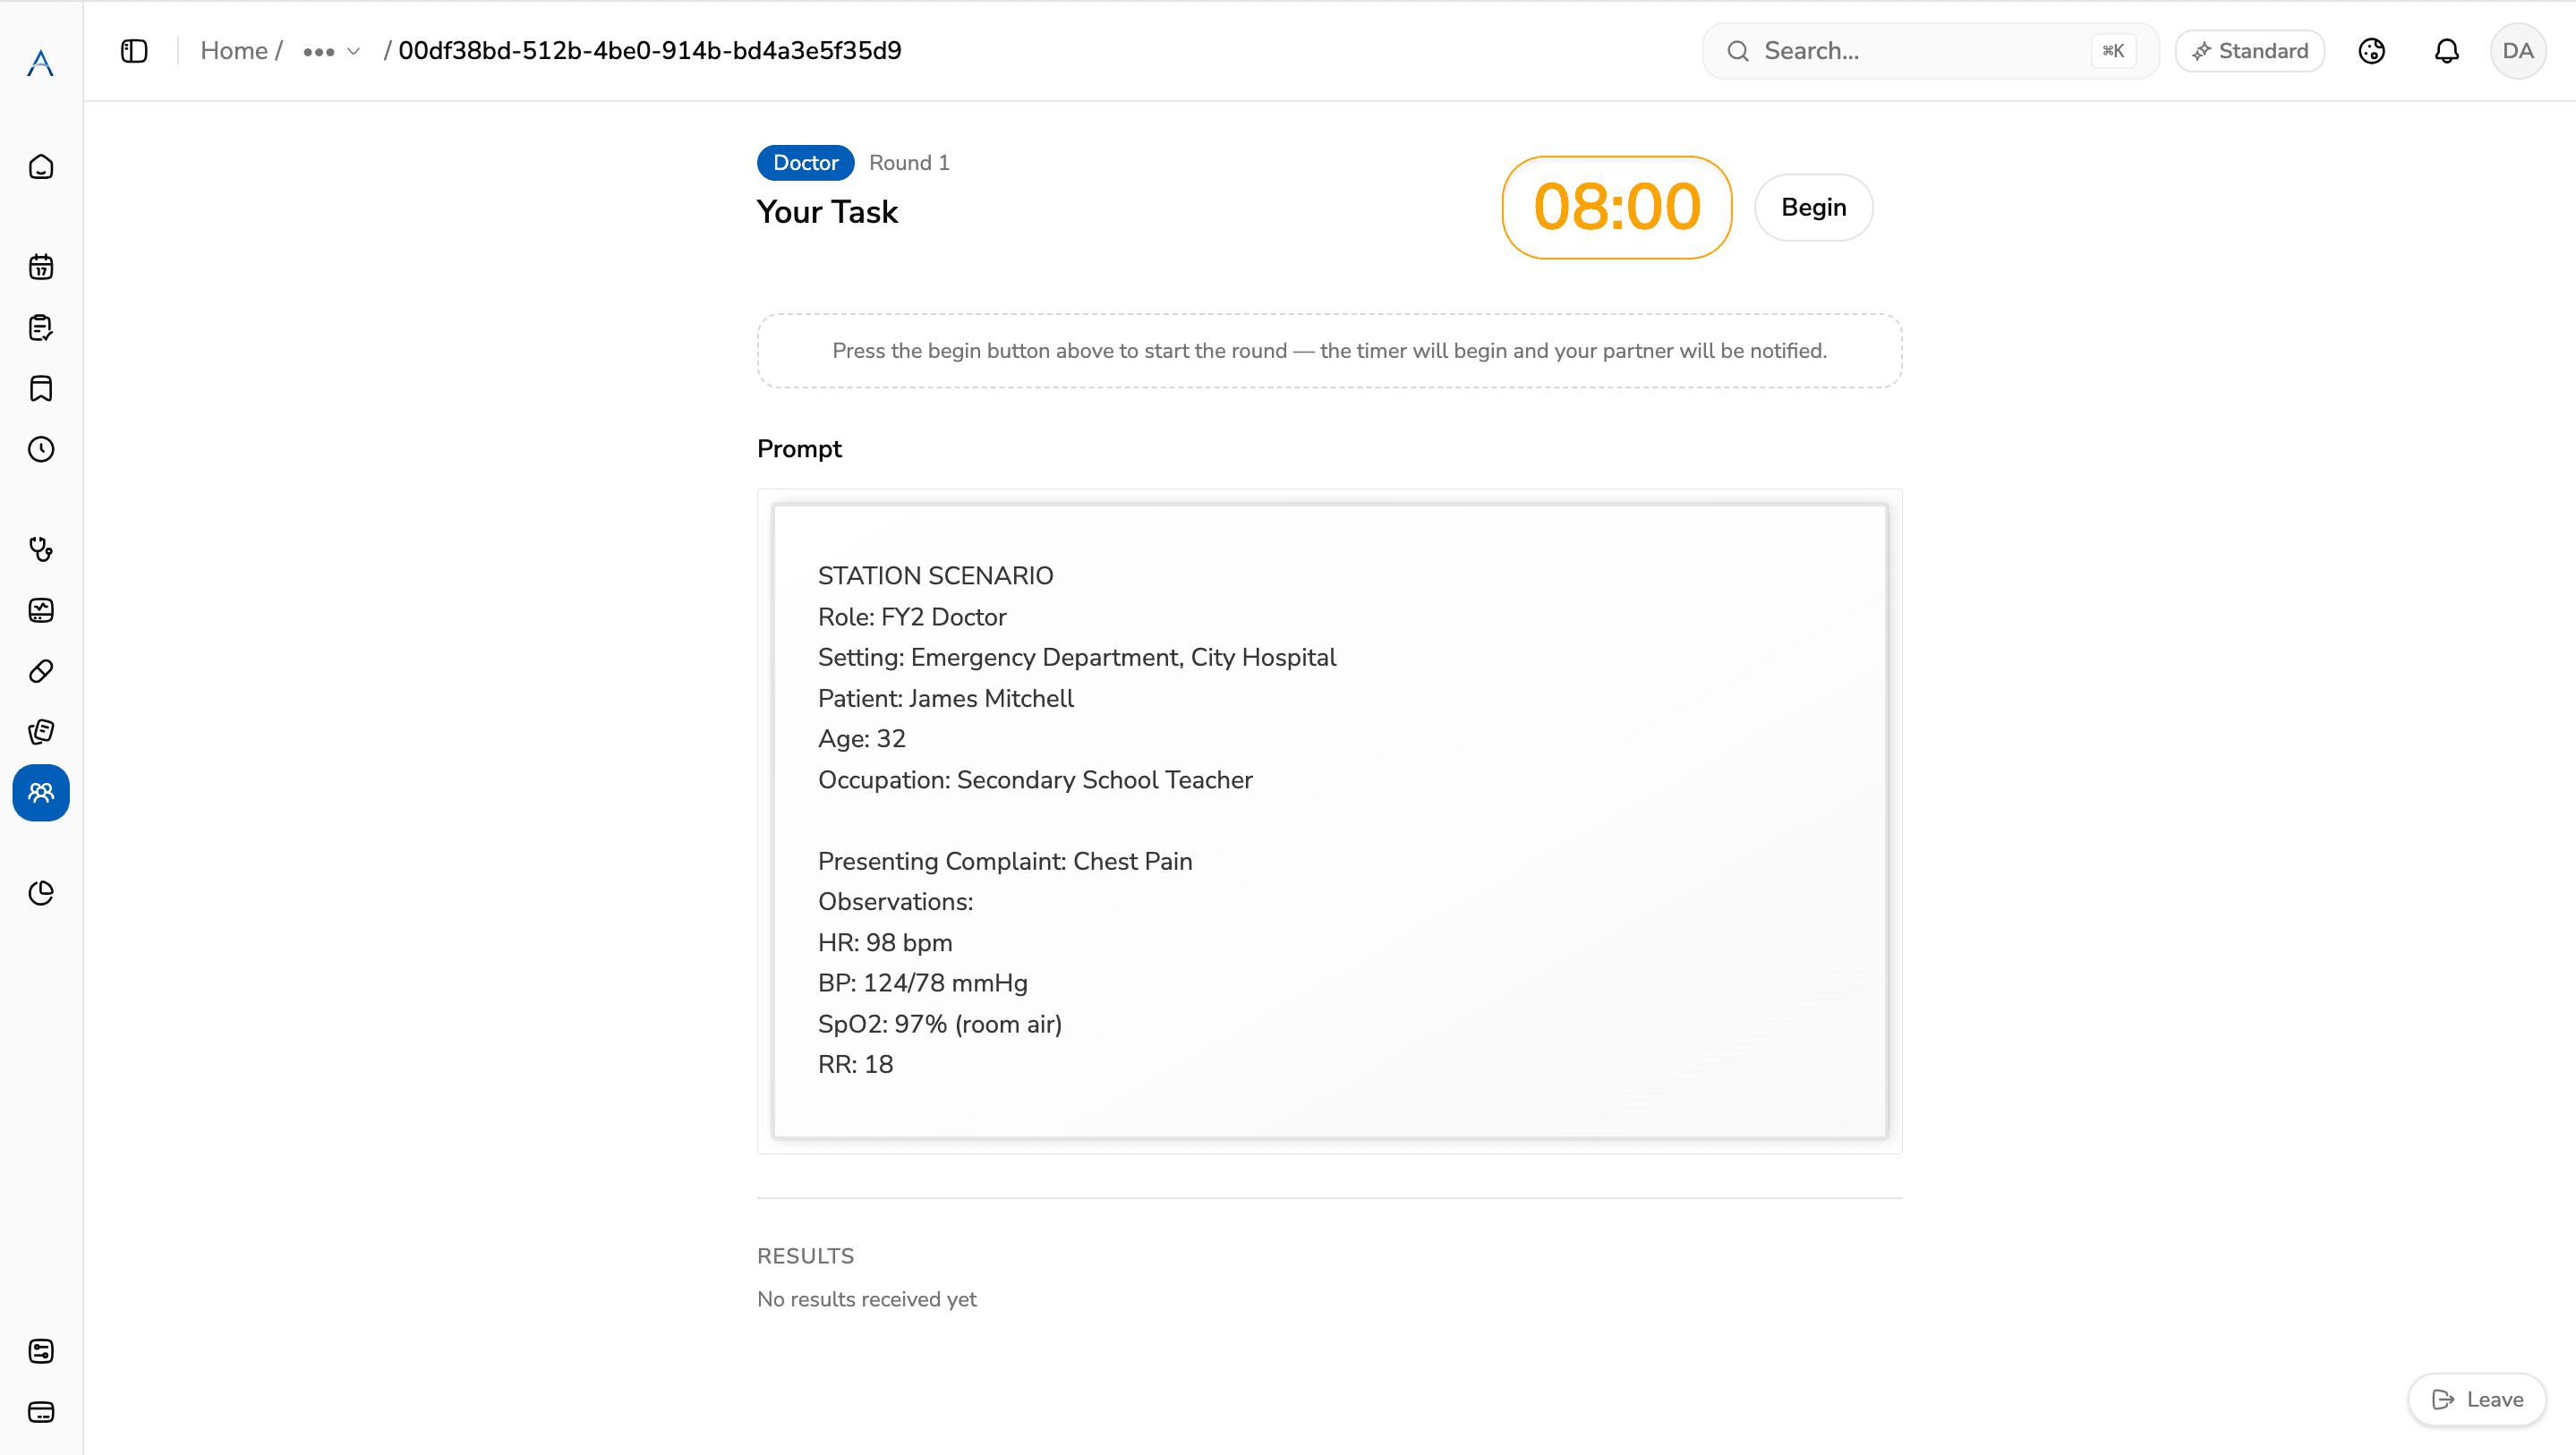Focus the Search input field
Screen dimensions: 2576x1455
click(1930, 51)
